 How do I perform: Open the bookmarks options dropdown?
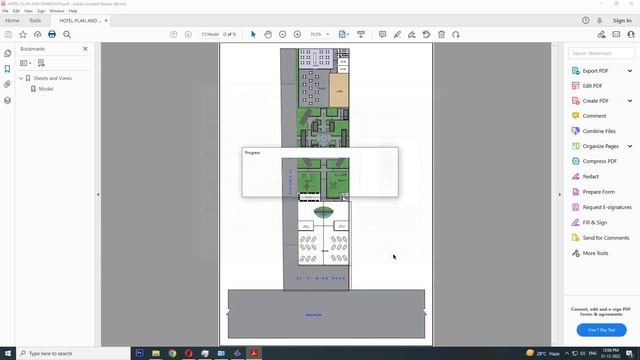[26, 63]
